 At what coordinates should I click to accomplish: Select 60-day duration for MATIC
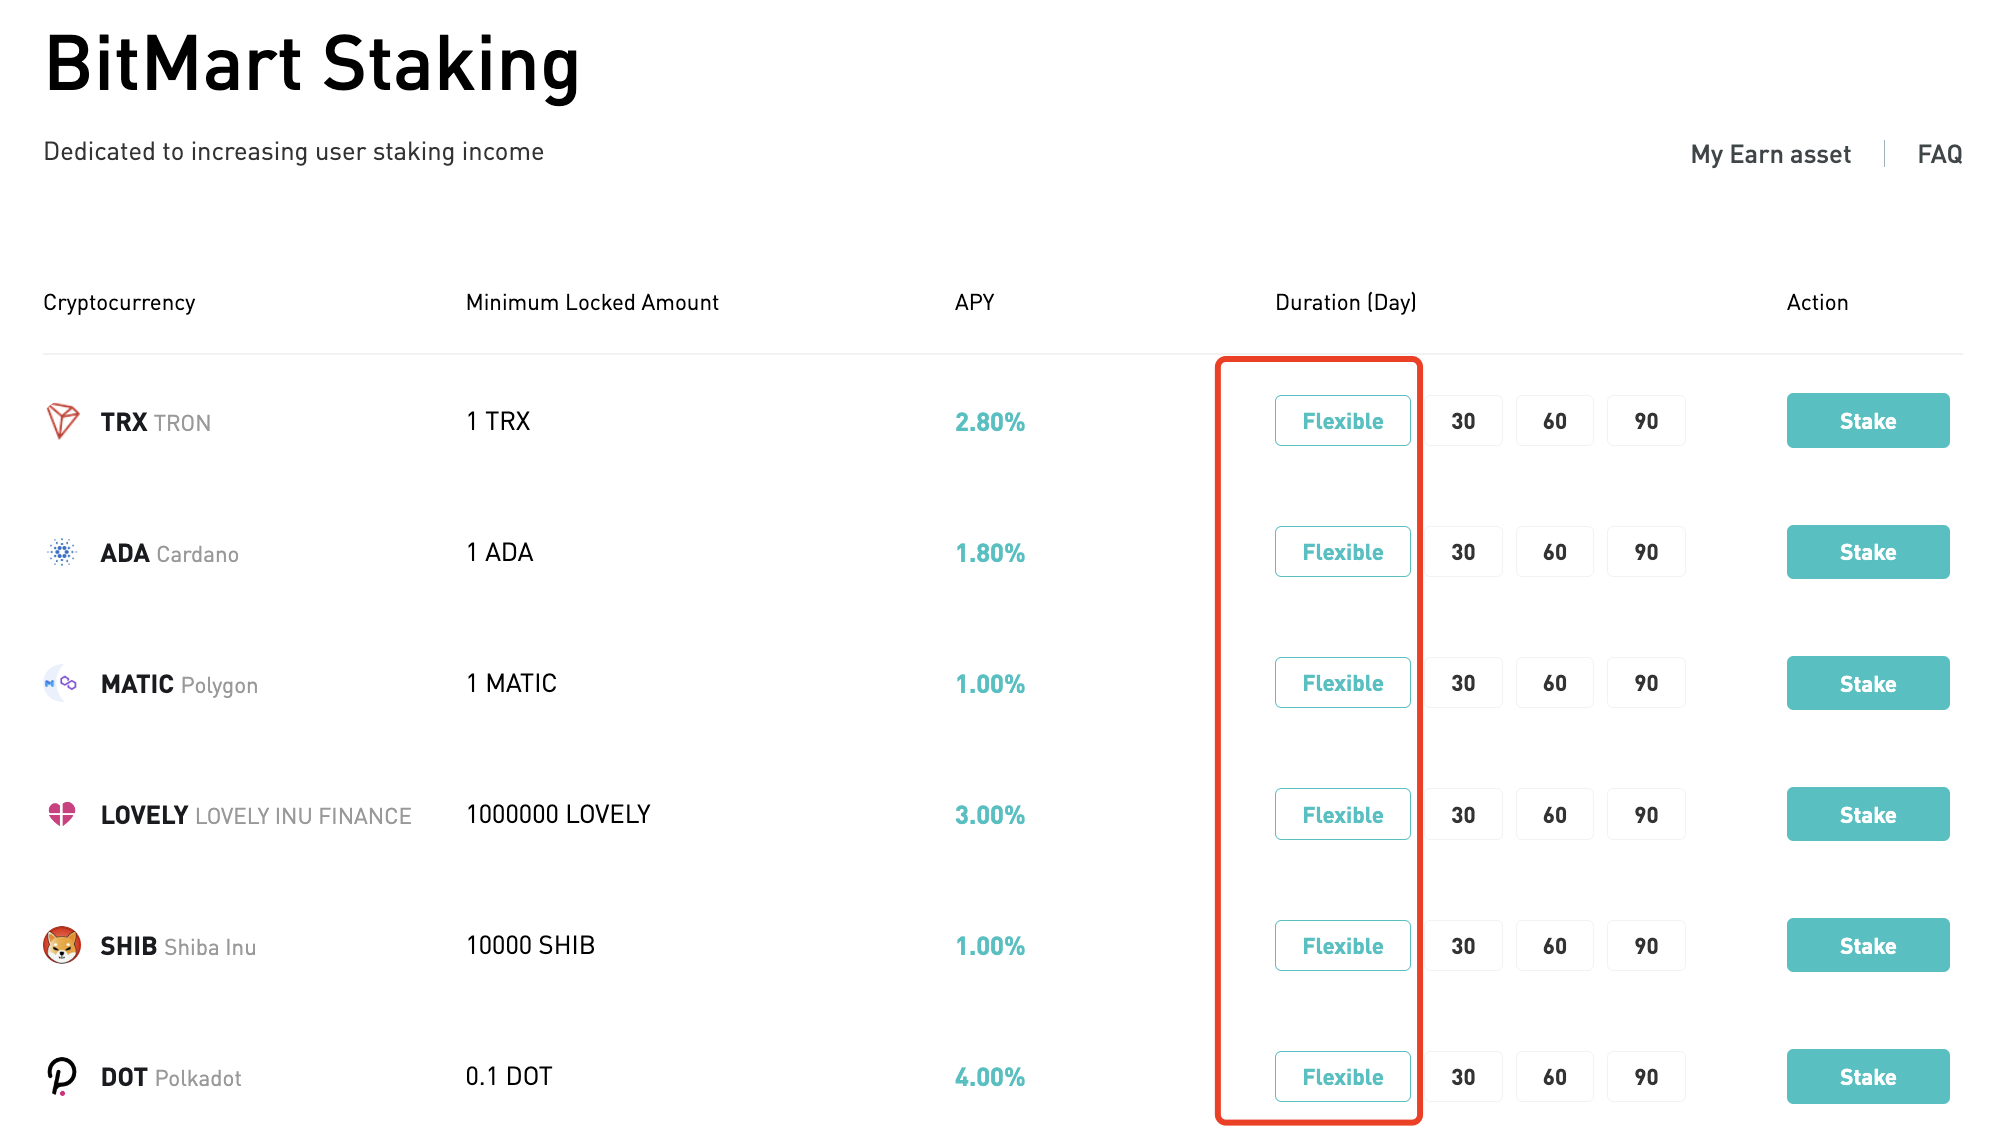pyautogui.click(x=1554, y=683)
